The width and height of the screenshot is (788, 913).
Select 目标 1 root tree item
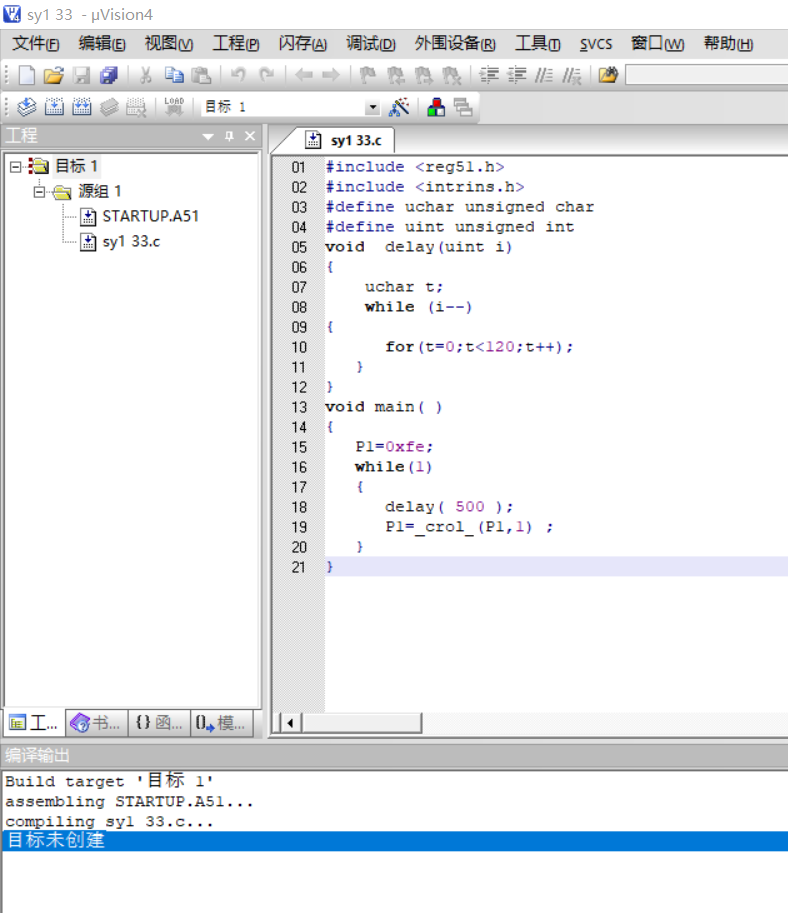(76, 167)
